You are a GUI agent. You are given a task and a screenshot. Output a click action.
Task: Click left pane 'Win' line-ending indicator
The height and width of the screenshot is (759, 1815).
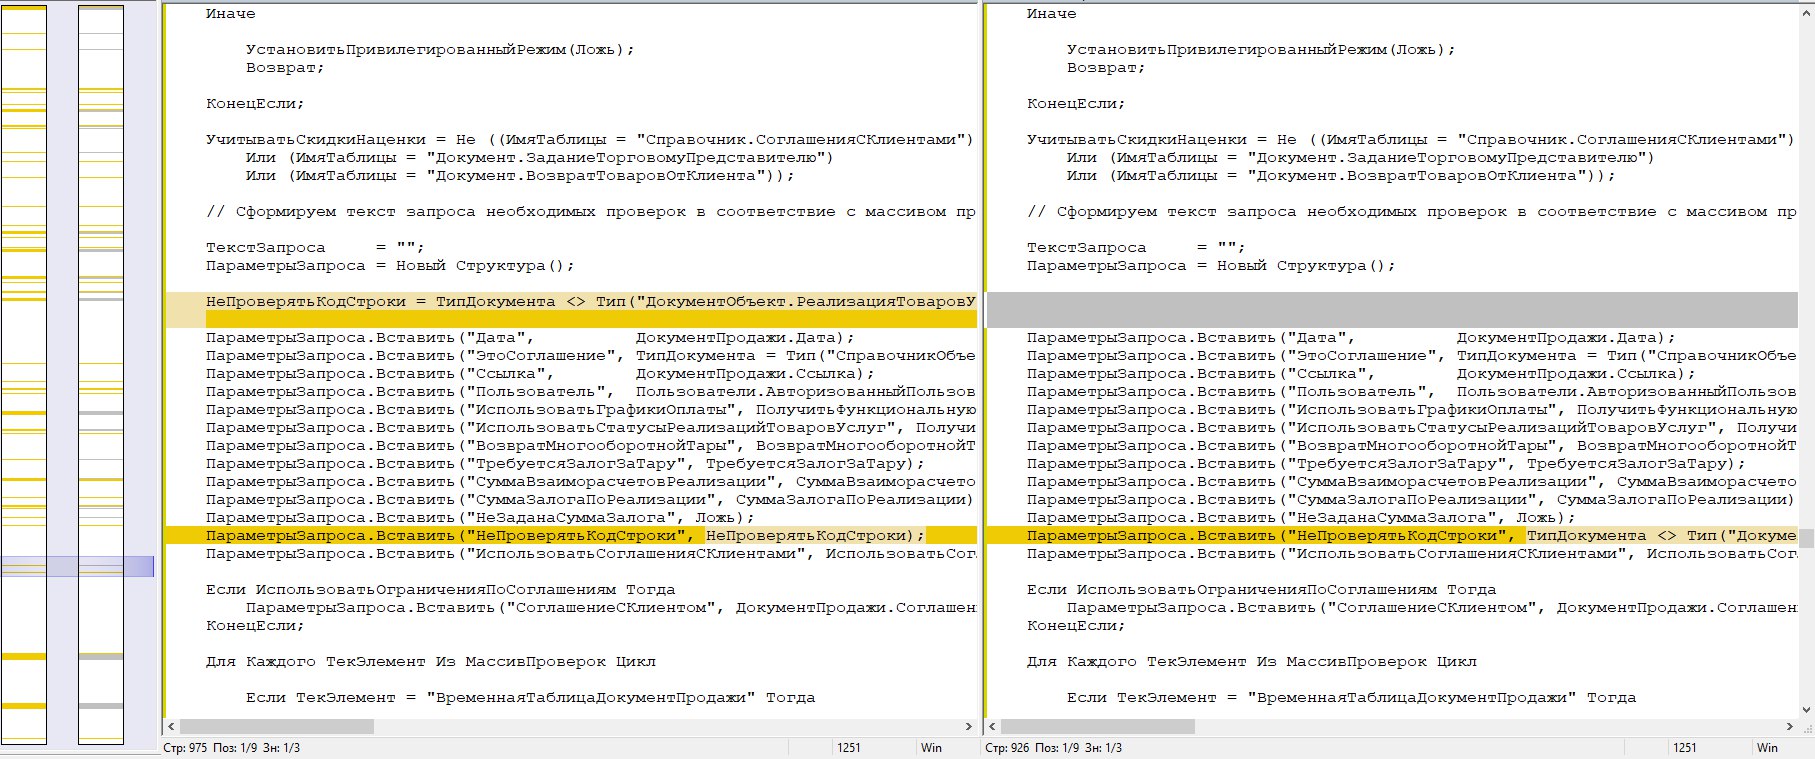pos(931,748)
